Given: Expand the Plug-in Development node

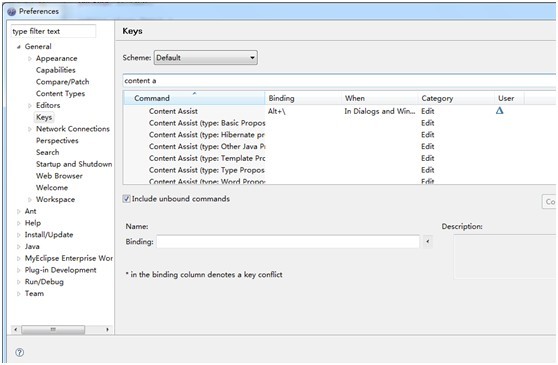Looking at the screenshot, I should (x=19, y=270).
